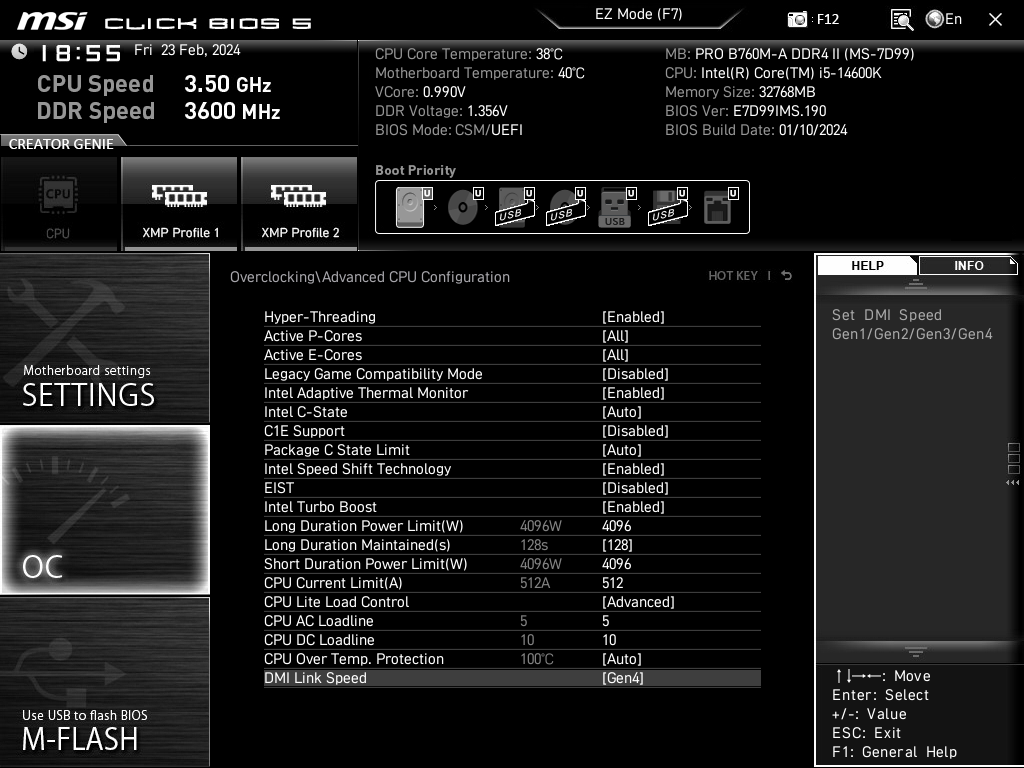The image size is (1024, 768).
Task: Open the M-FLASH BIOS flashing section
Action: pyautogui.click(x=104, y=681)
